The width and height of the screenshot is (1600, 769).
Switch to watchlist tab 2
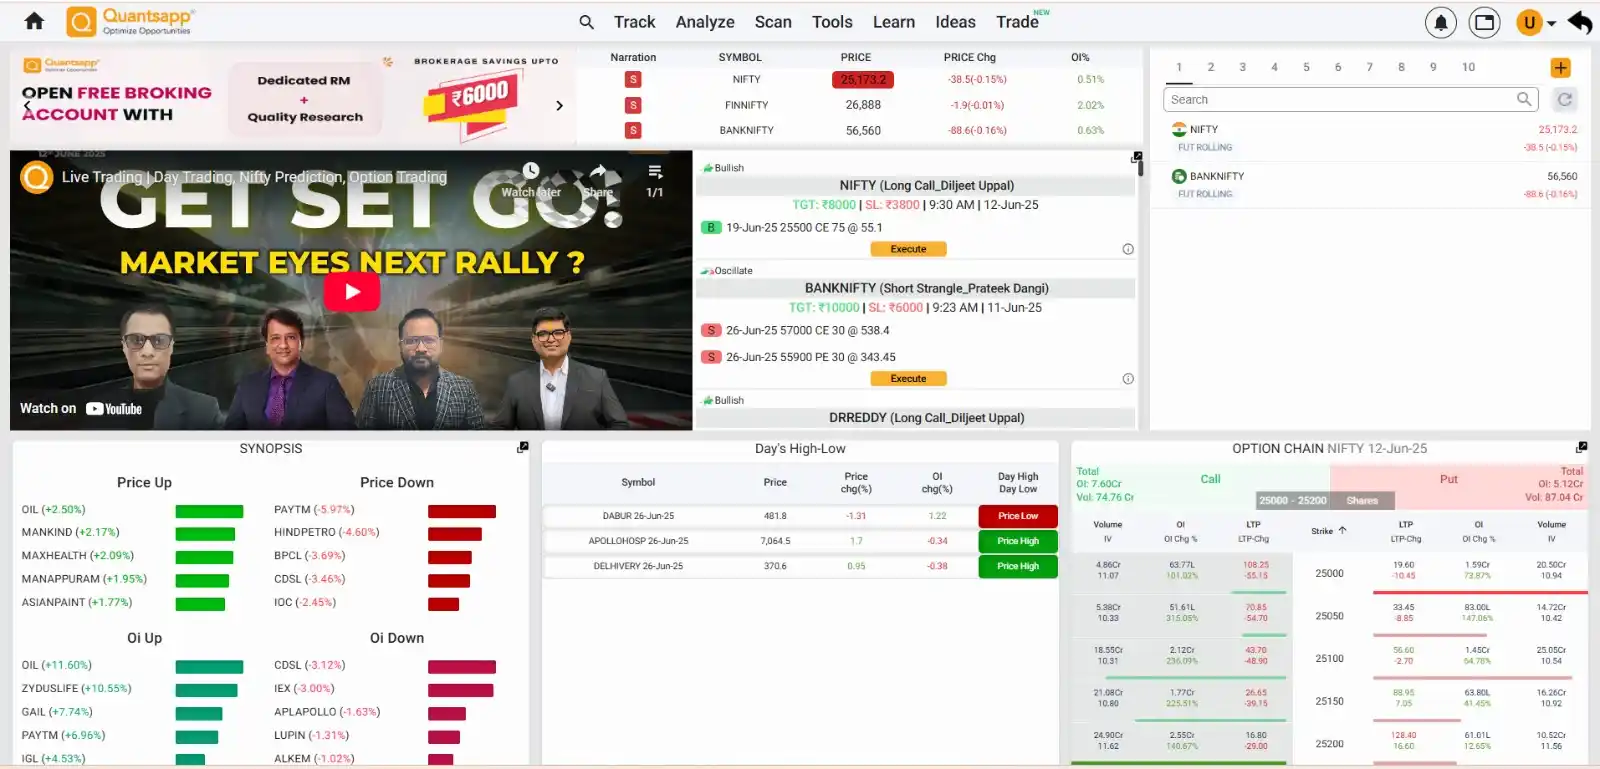pyautogui.click(x=1211, y=67)
